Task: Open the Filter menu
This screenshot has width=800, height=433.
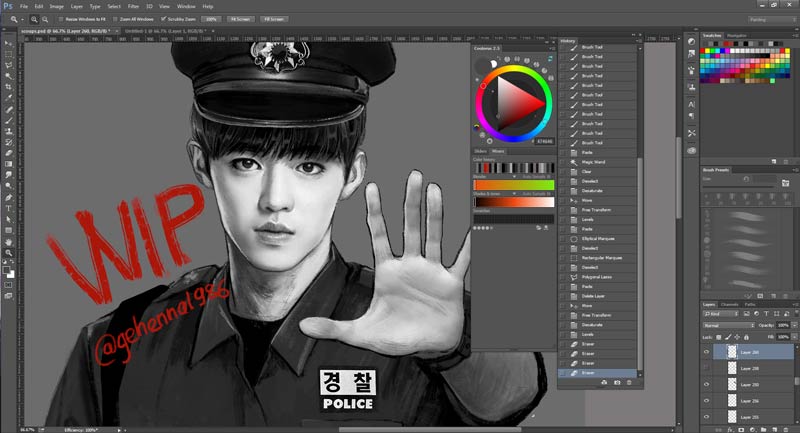Action: [x=133, y=7]
